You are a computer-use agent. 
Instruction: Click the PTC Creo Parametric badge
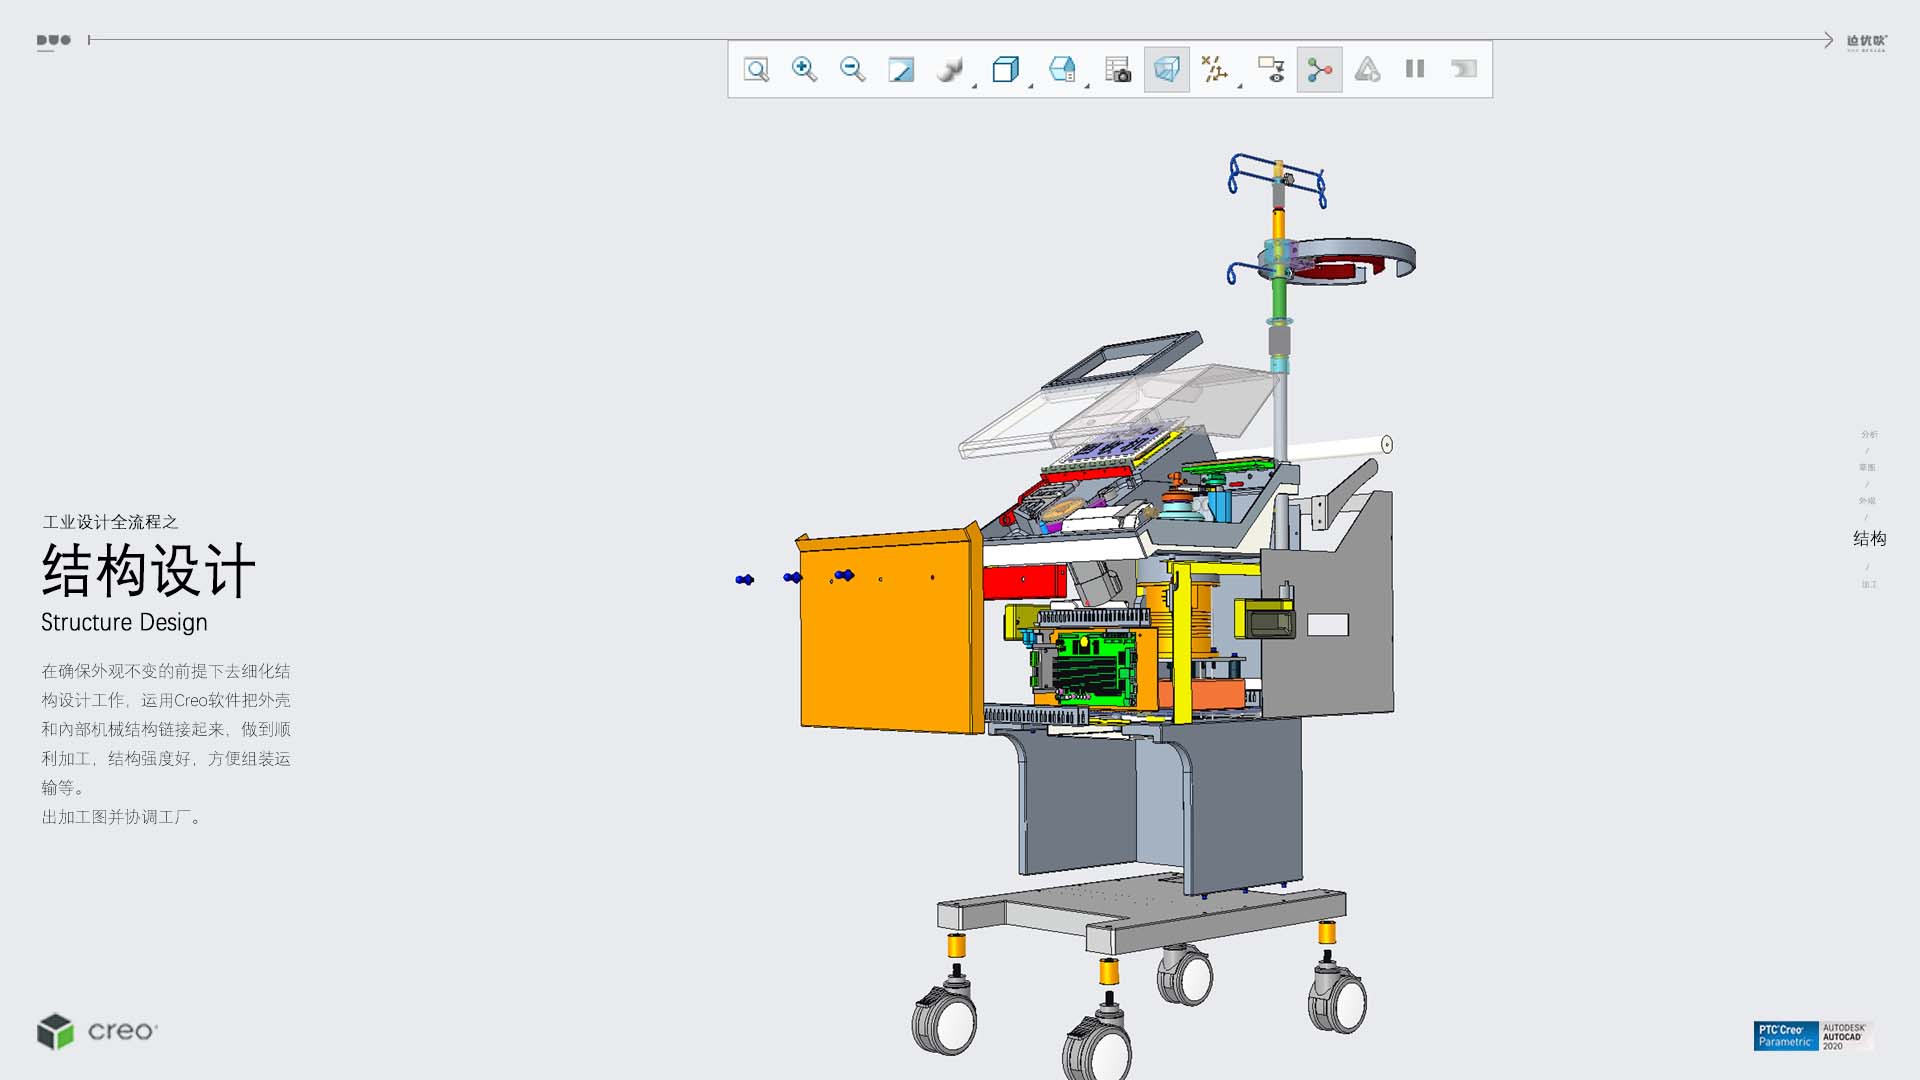point(1785,1036)
